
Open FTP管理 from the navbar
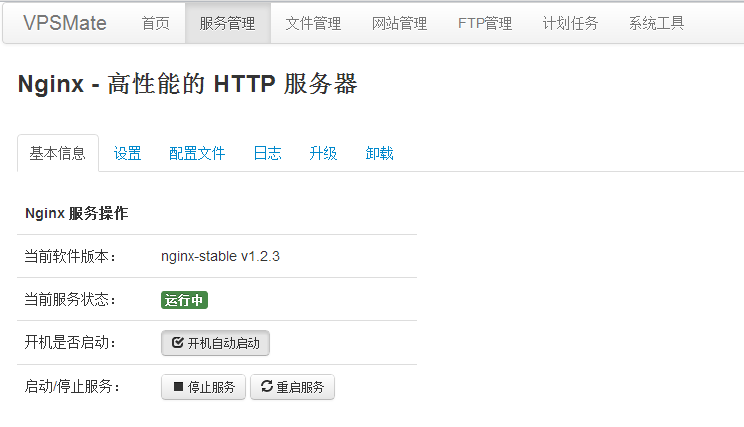point(485,23)
